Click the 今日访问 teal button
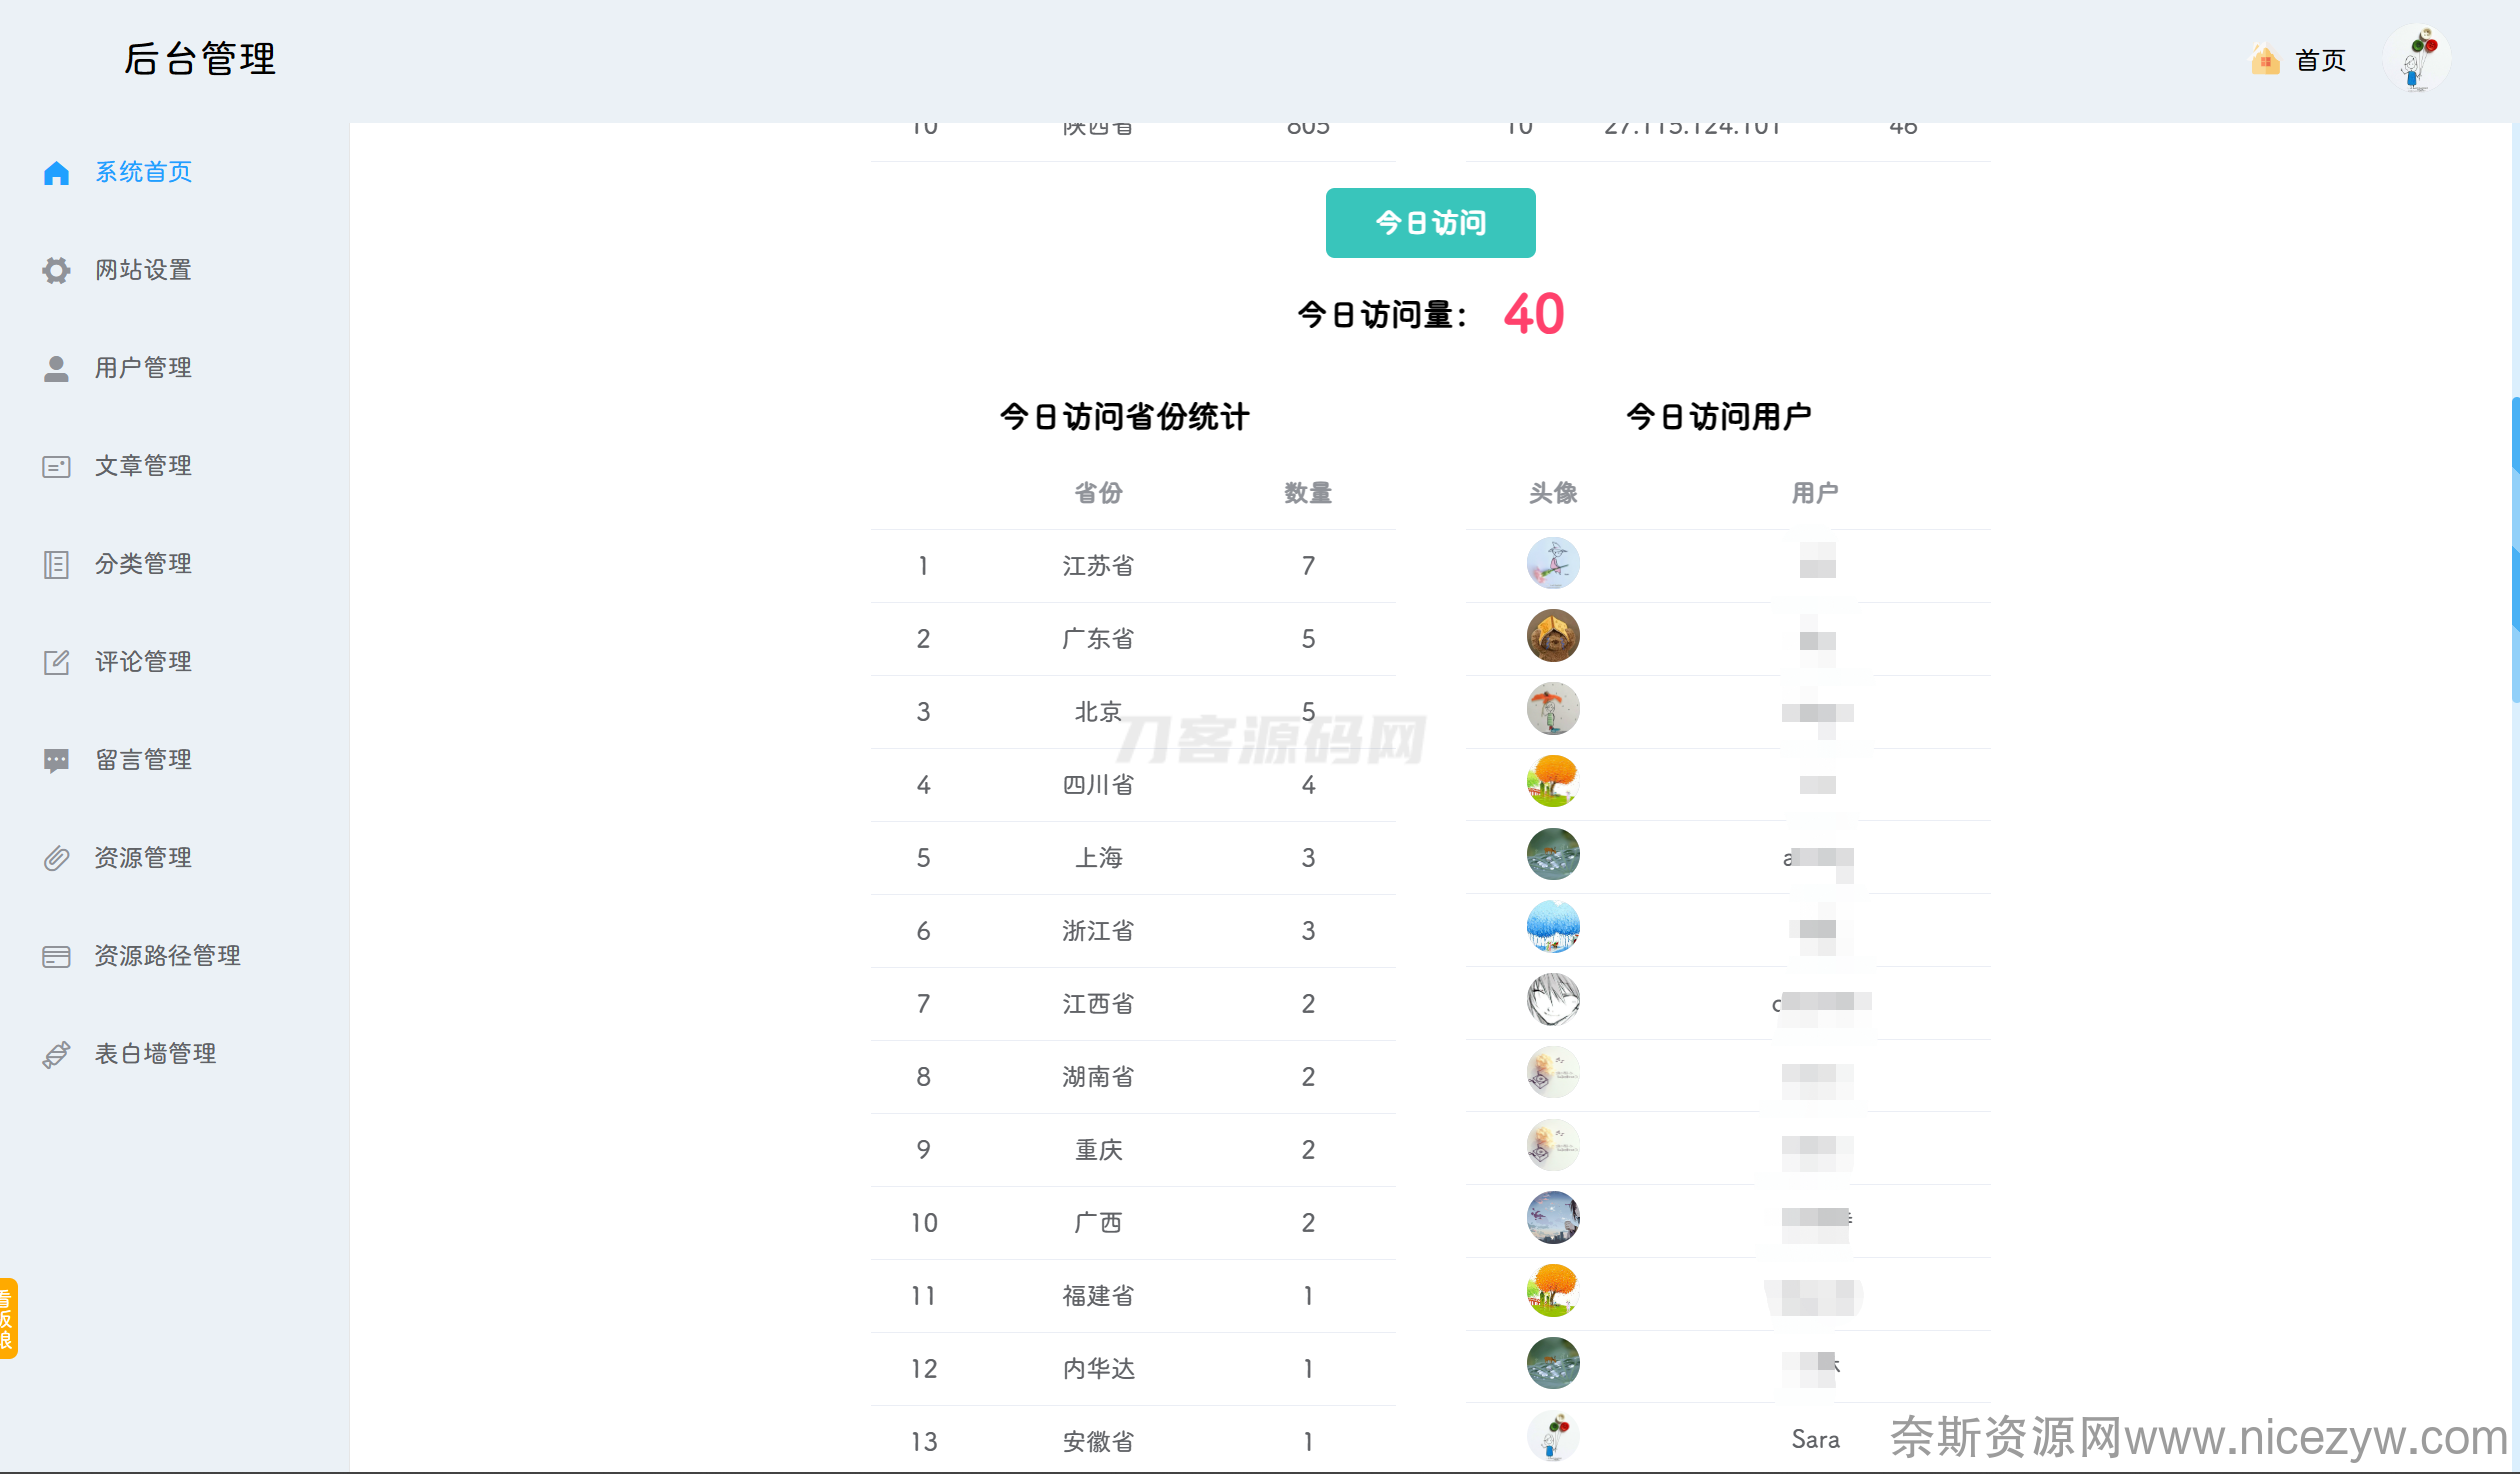This screenshot has width=2520, height=1474. click(1430, 223)
